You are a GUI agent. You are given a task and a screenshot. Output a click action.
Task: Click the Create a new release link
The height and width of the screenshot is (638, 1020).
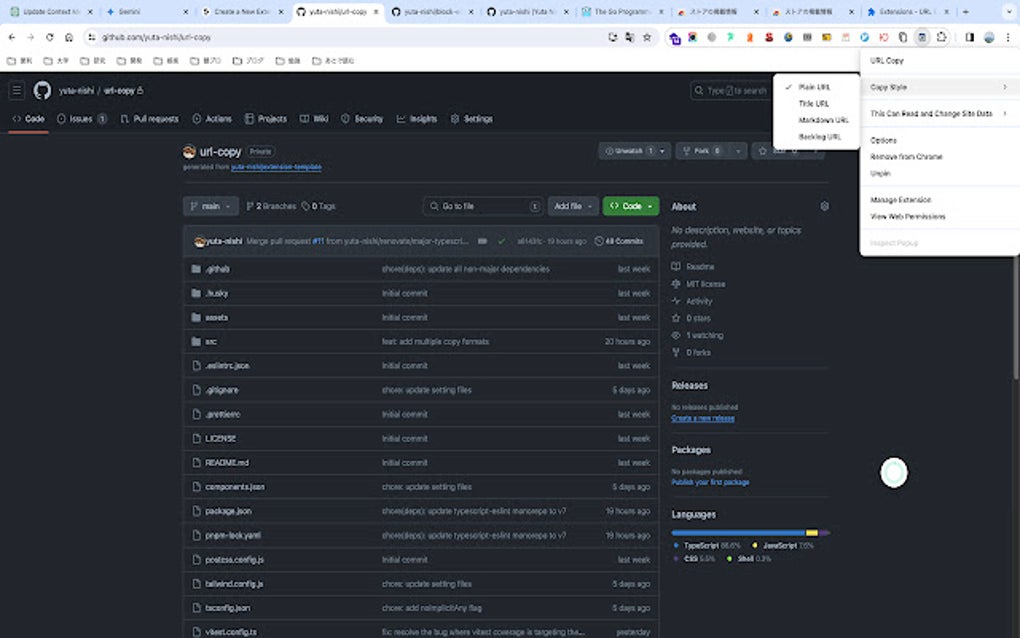coord(703,419)
